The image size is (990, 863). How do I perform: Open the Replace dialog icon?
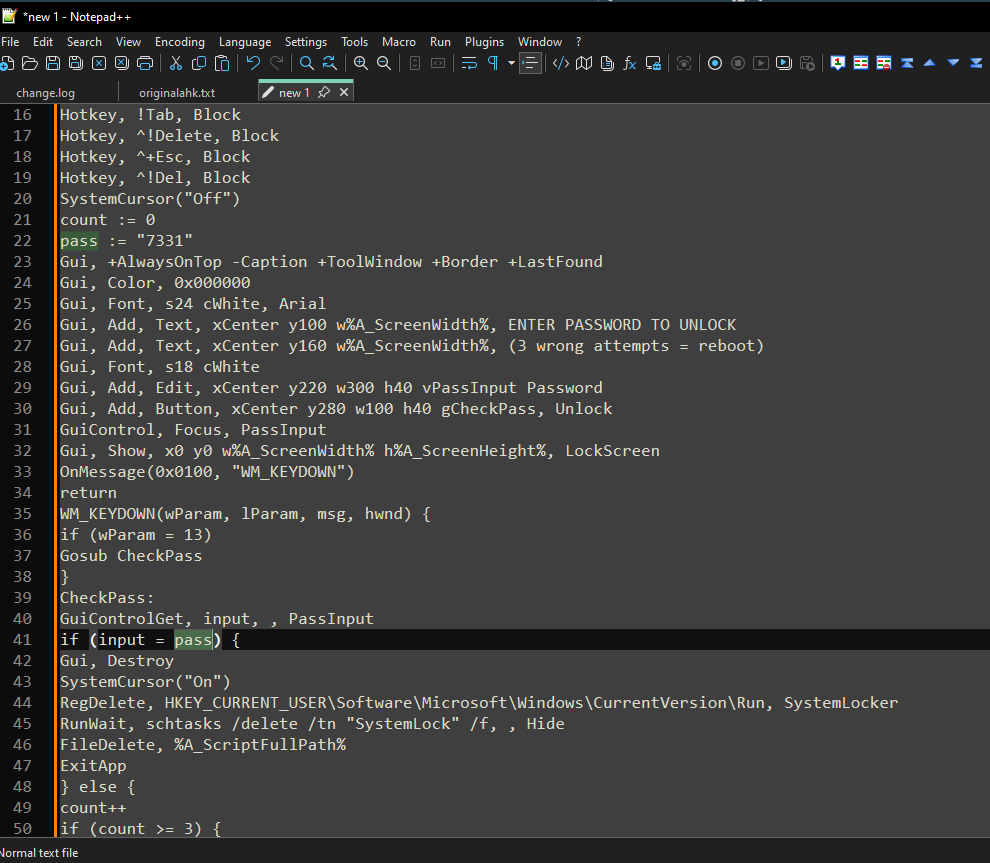pyautogui.click(x=330, y=63)
